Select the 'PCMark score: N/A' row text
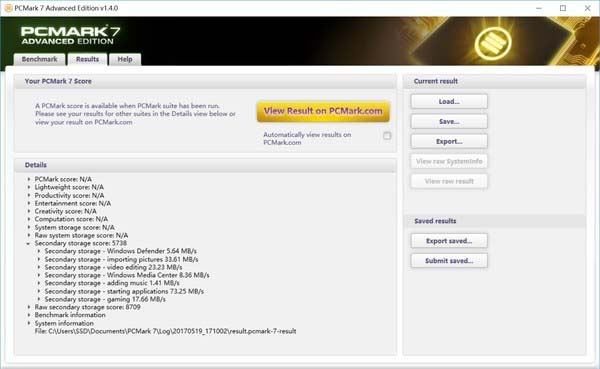 coord(63,179)
